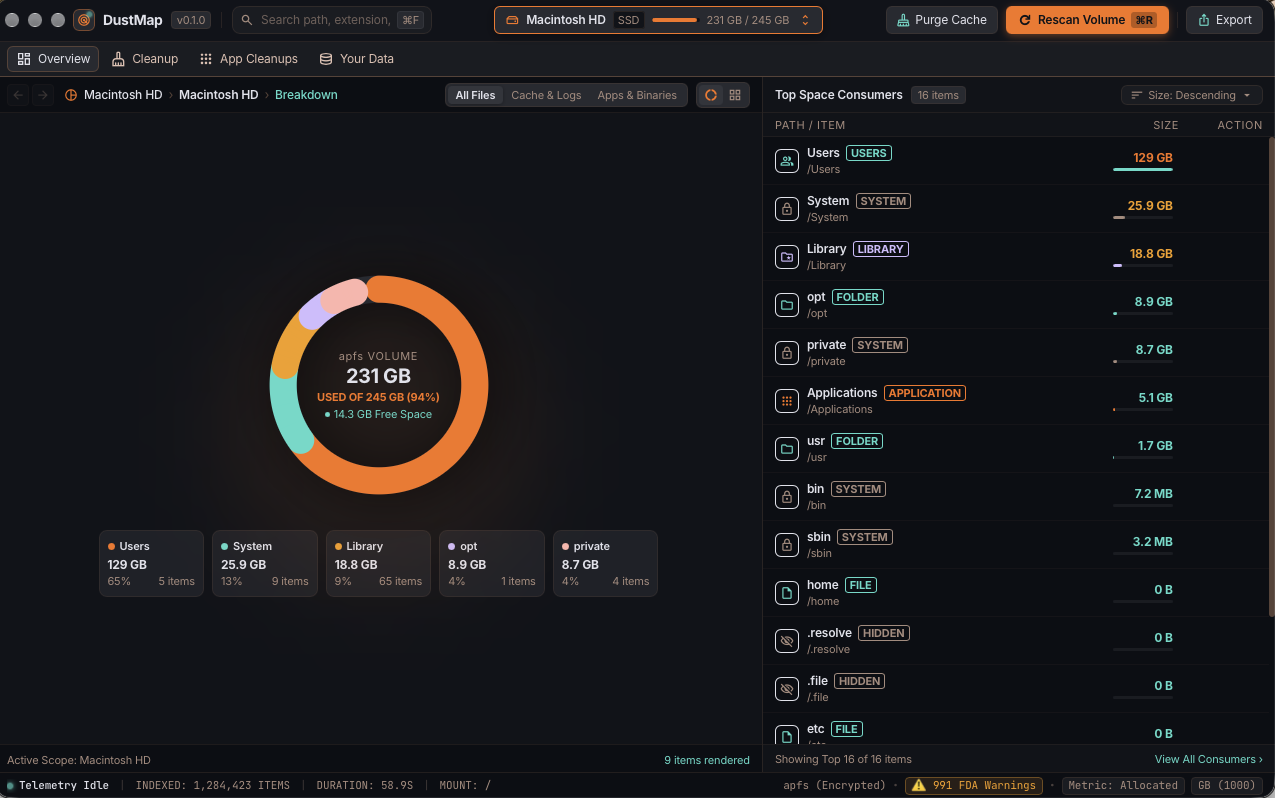Export the scan results
The image size is (1275, 798).
coord(1224,20)
